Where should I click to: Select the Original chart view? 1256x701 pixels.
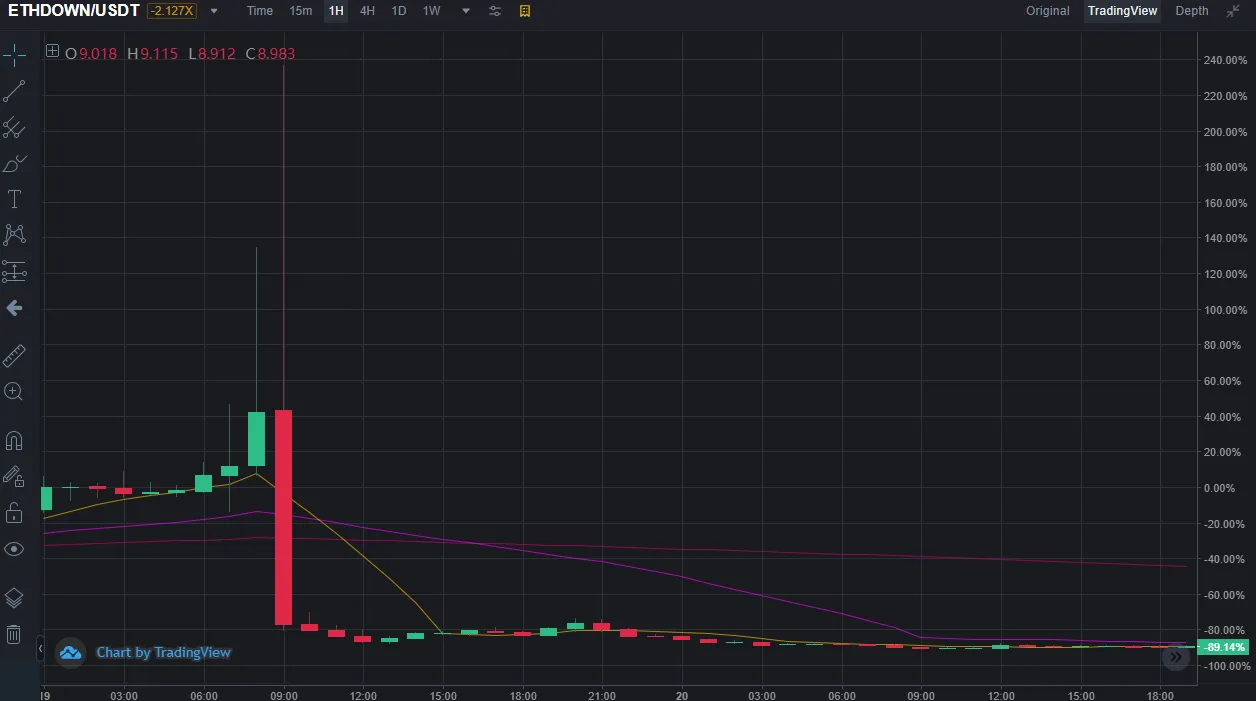1047,11
